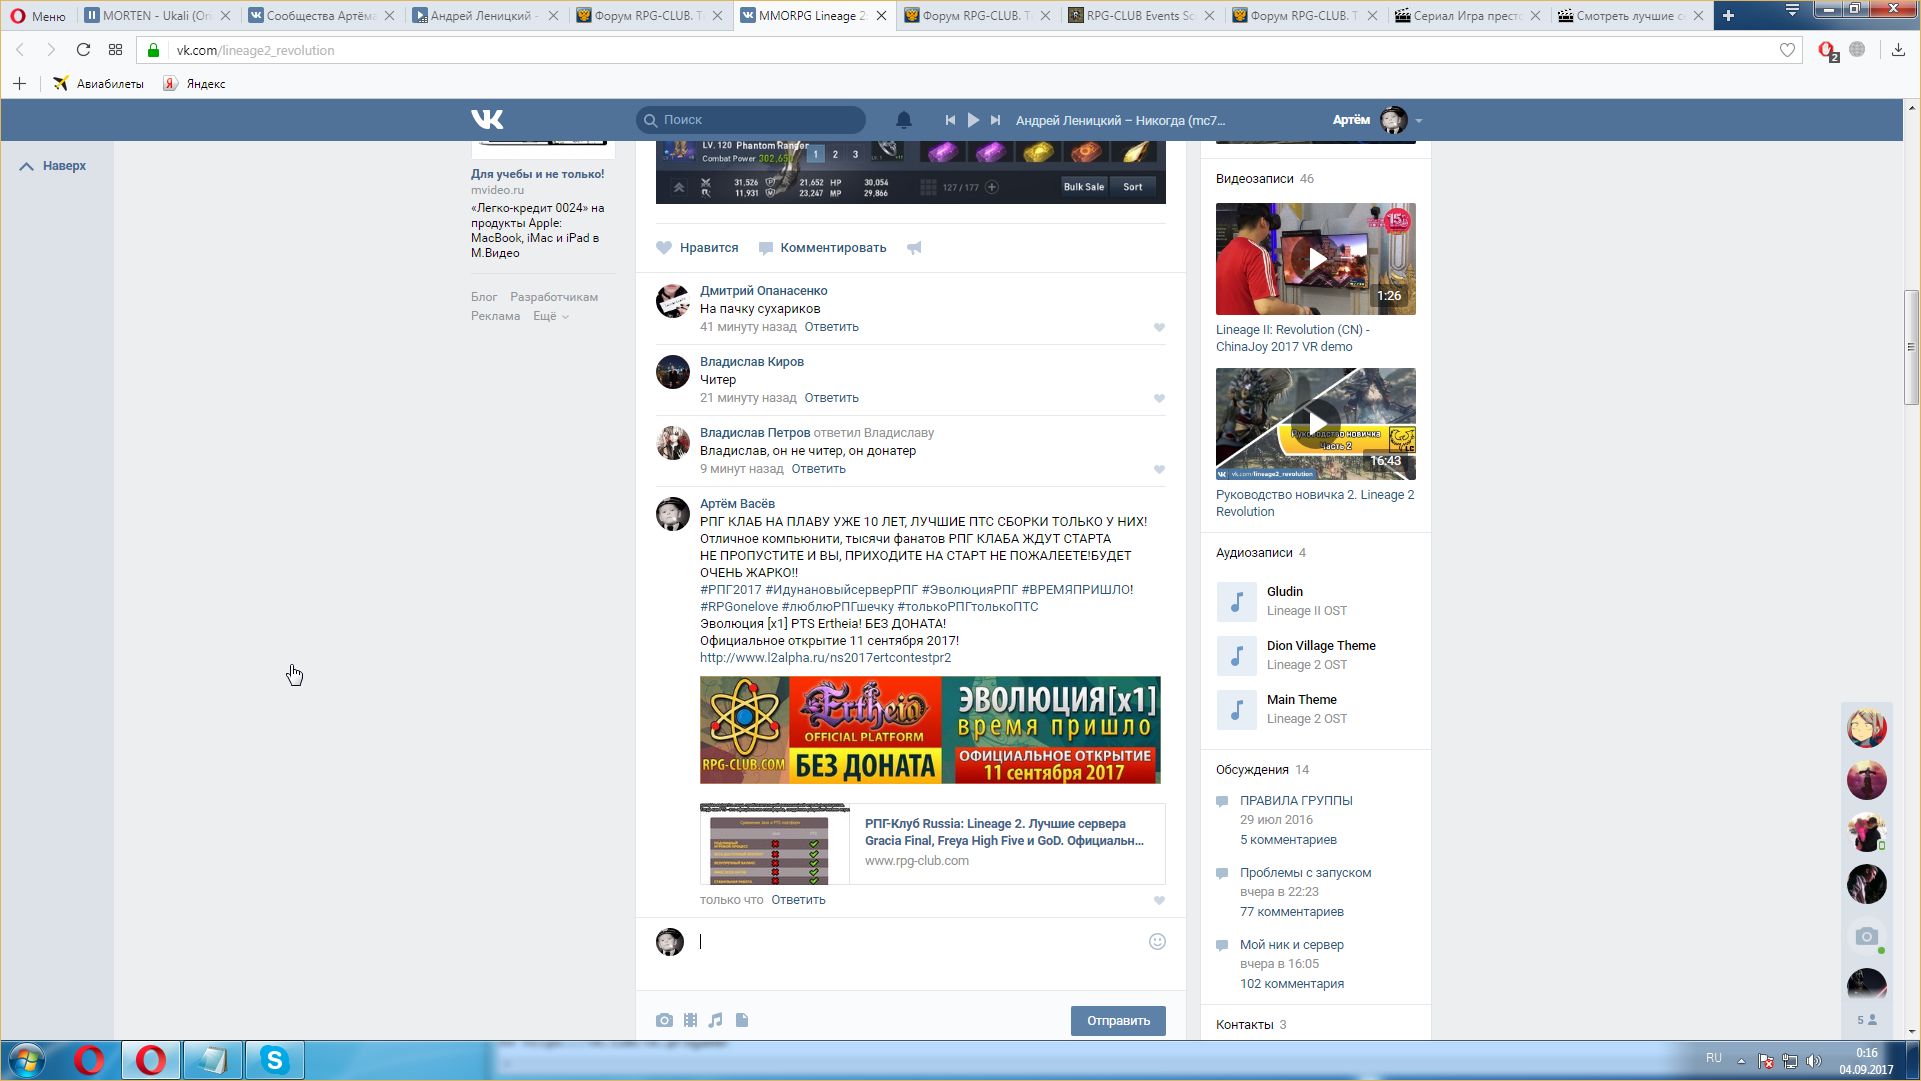This screenshot has height=1081, width=1921.
Task: Open Мой ник и сервер discussion
Action: click(x=1291, y=945)
